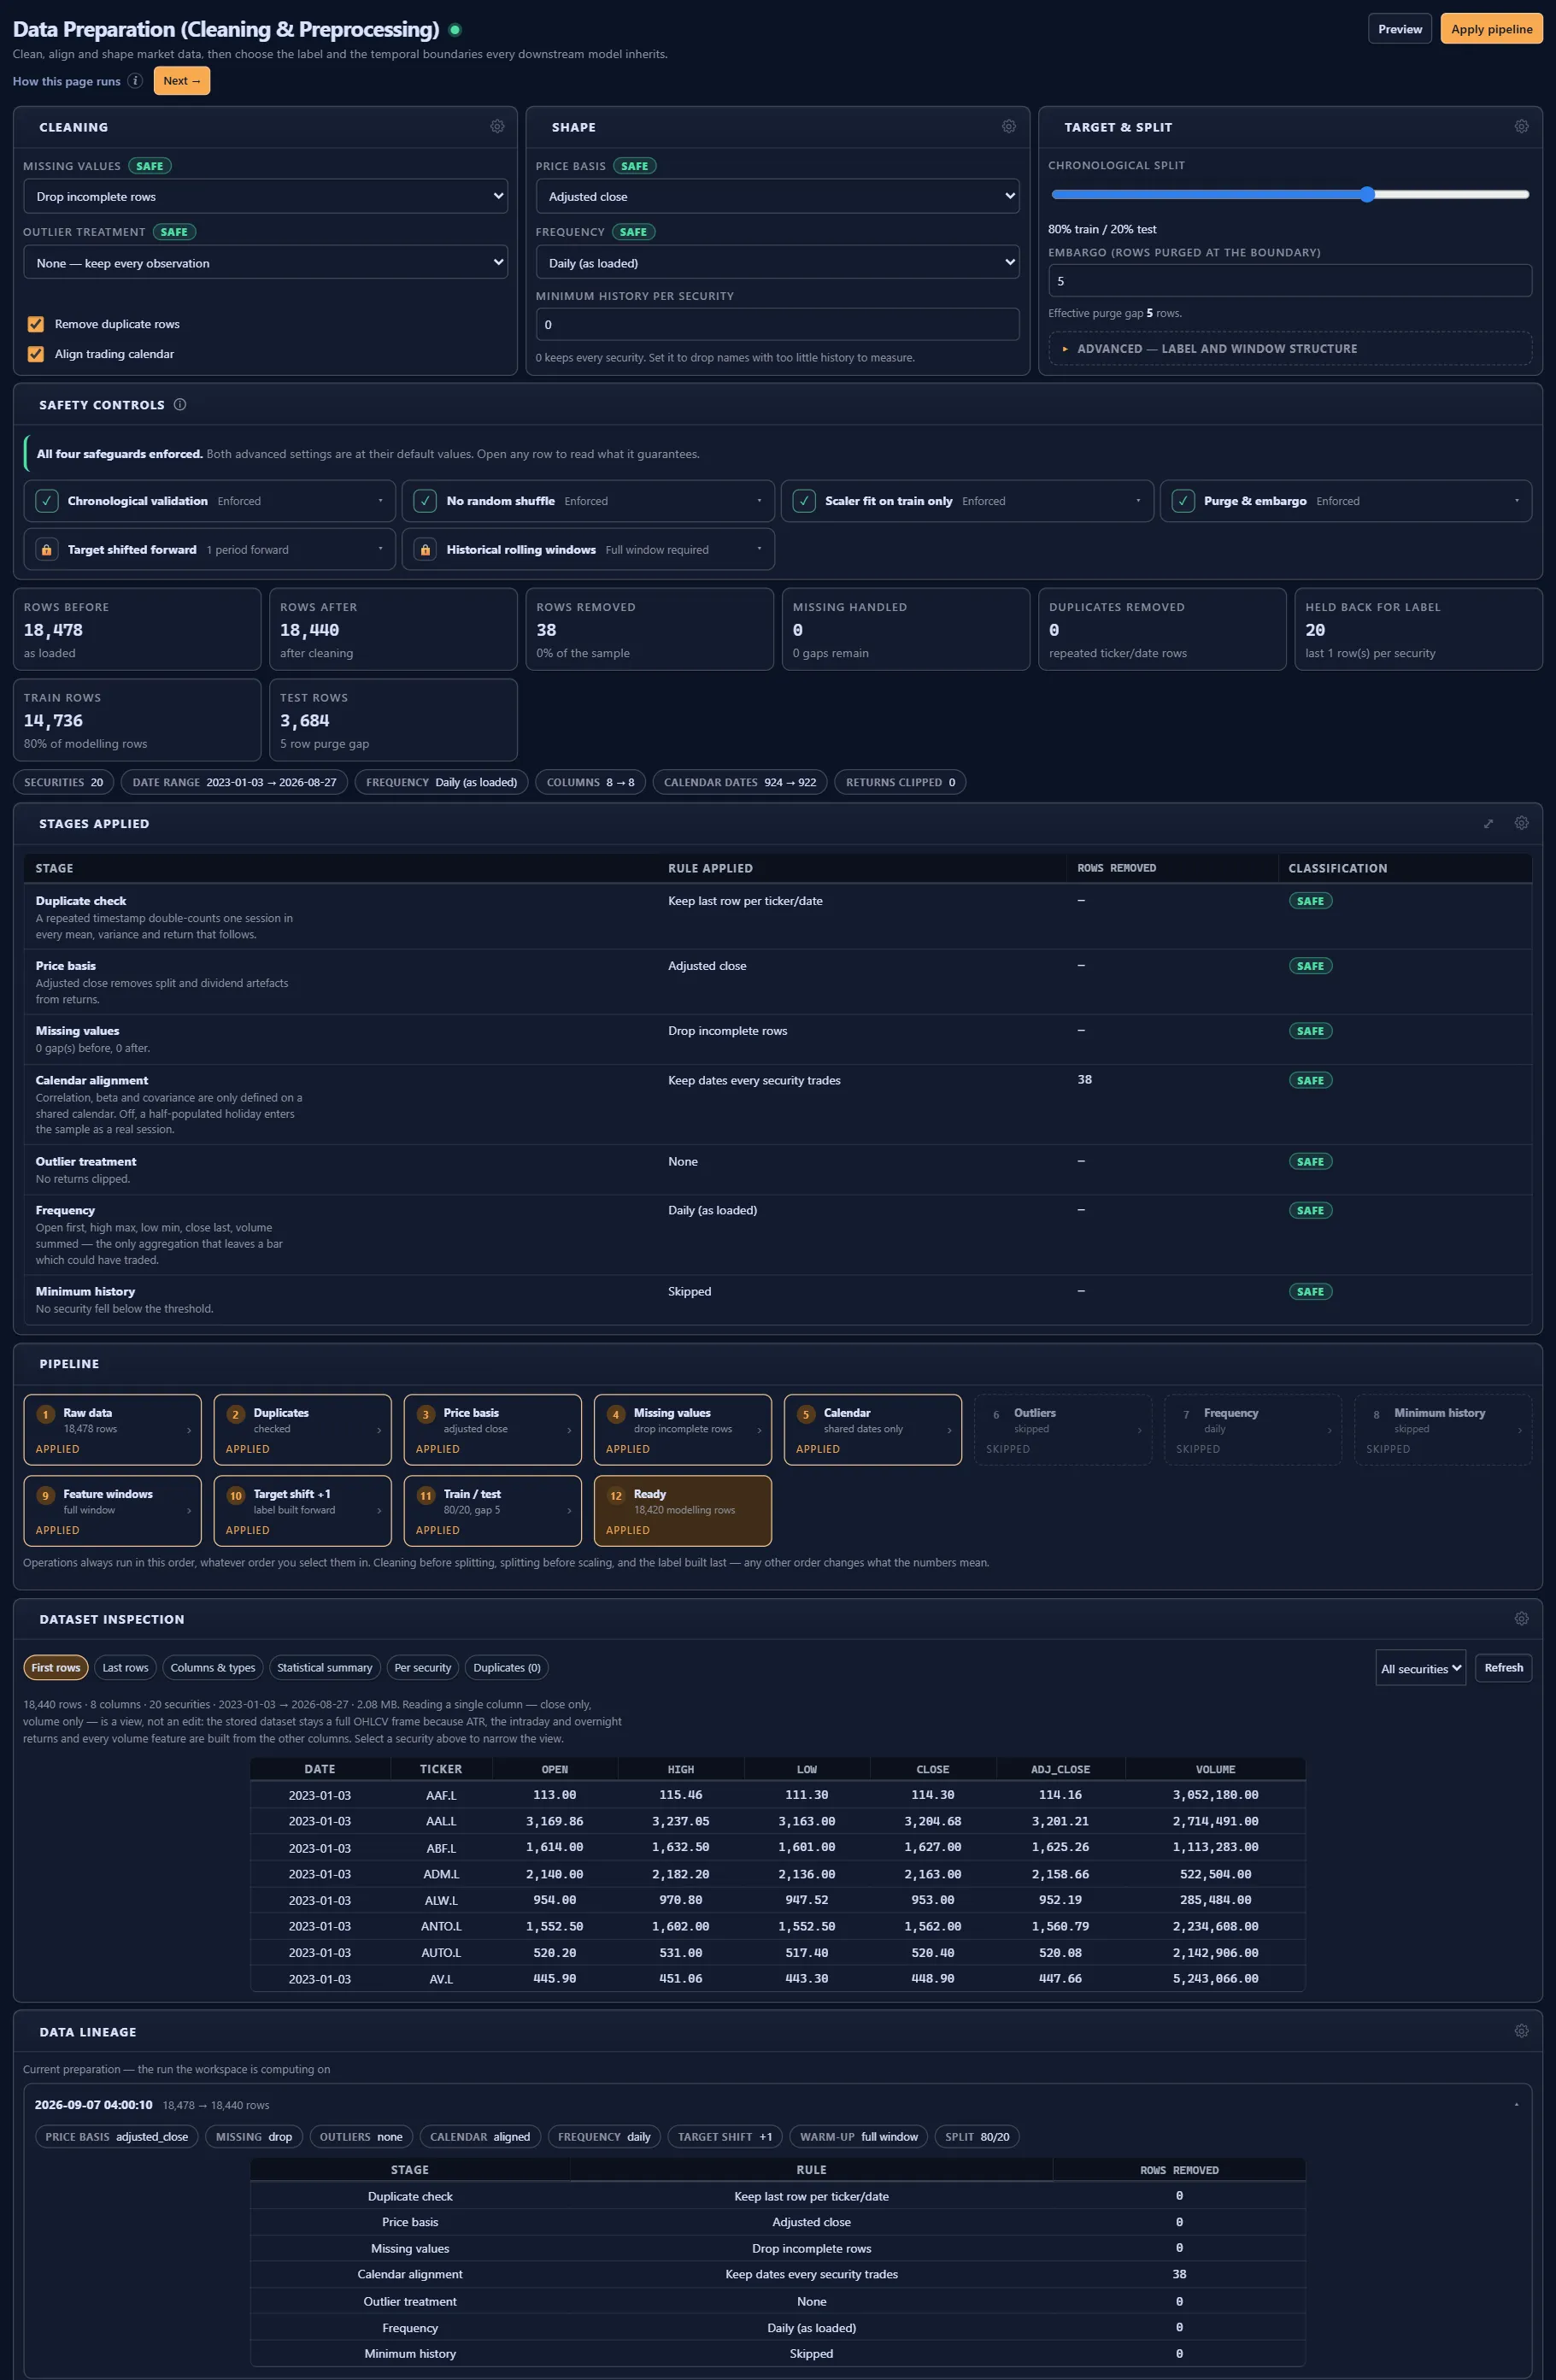Click the checkmark icon for Purge & embargo
The width and height of the screenshot is (1556, 2380).
point(1183,501)
